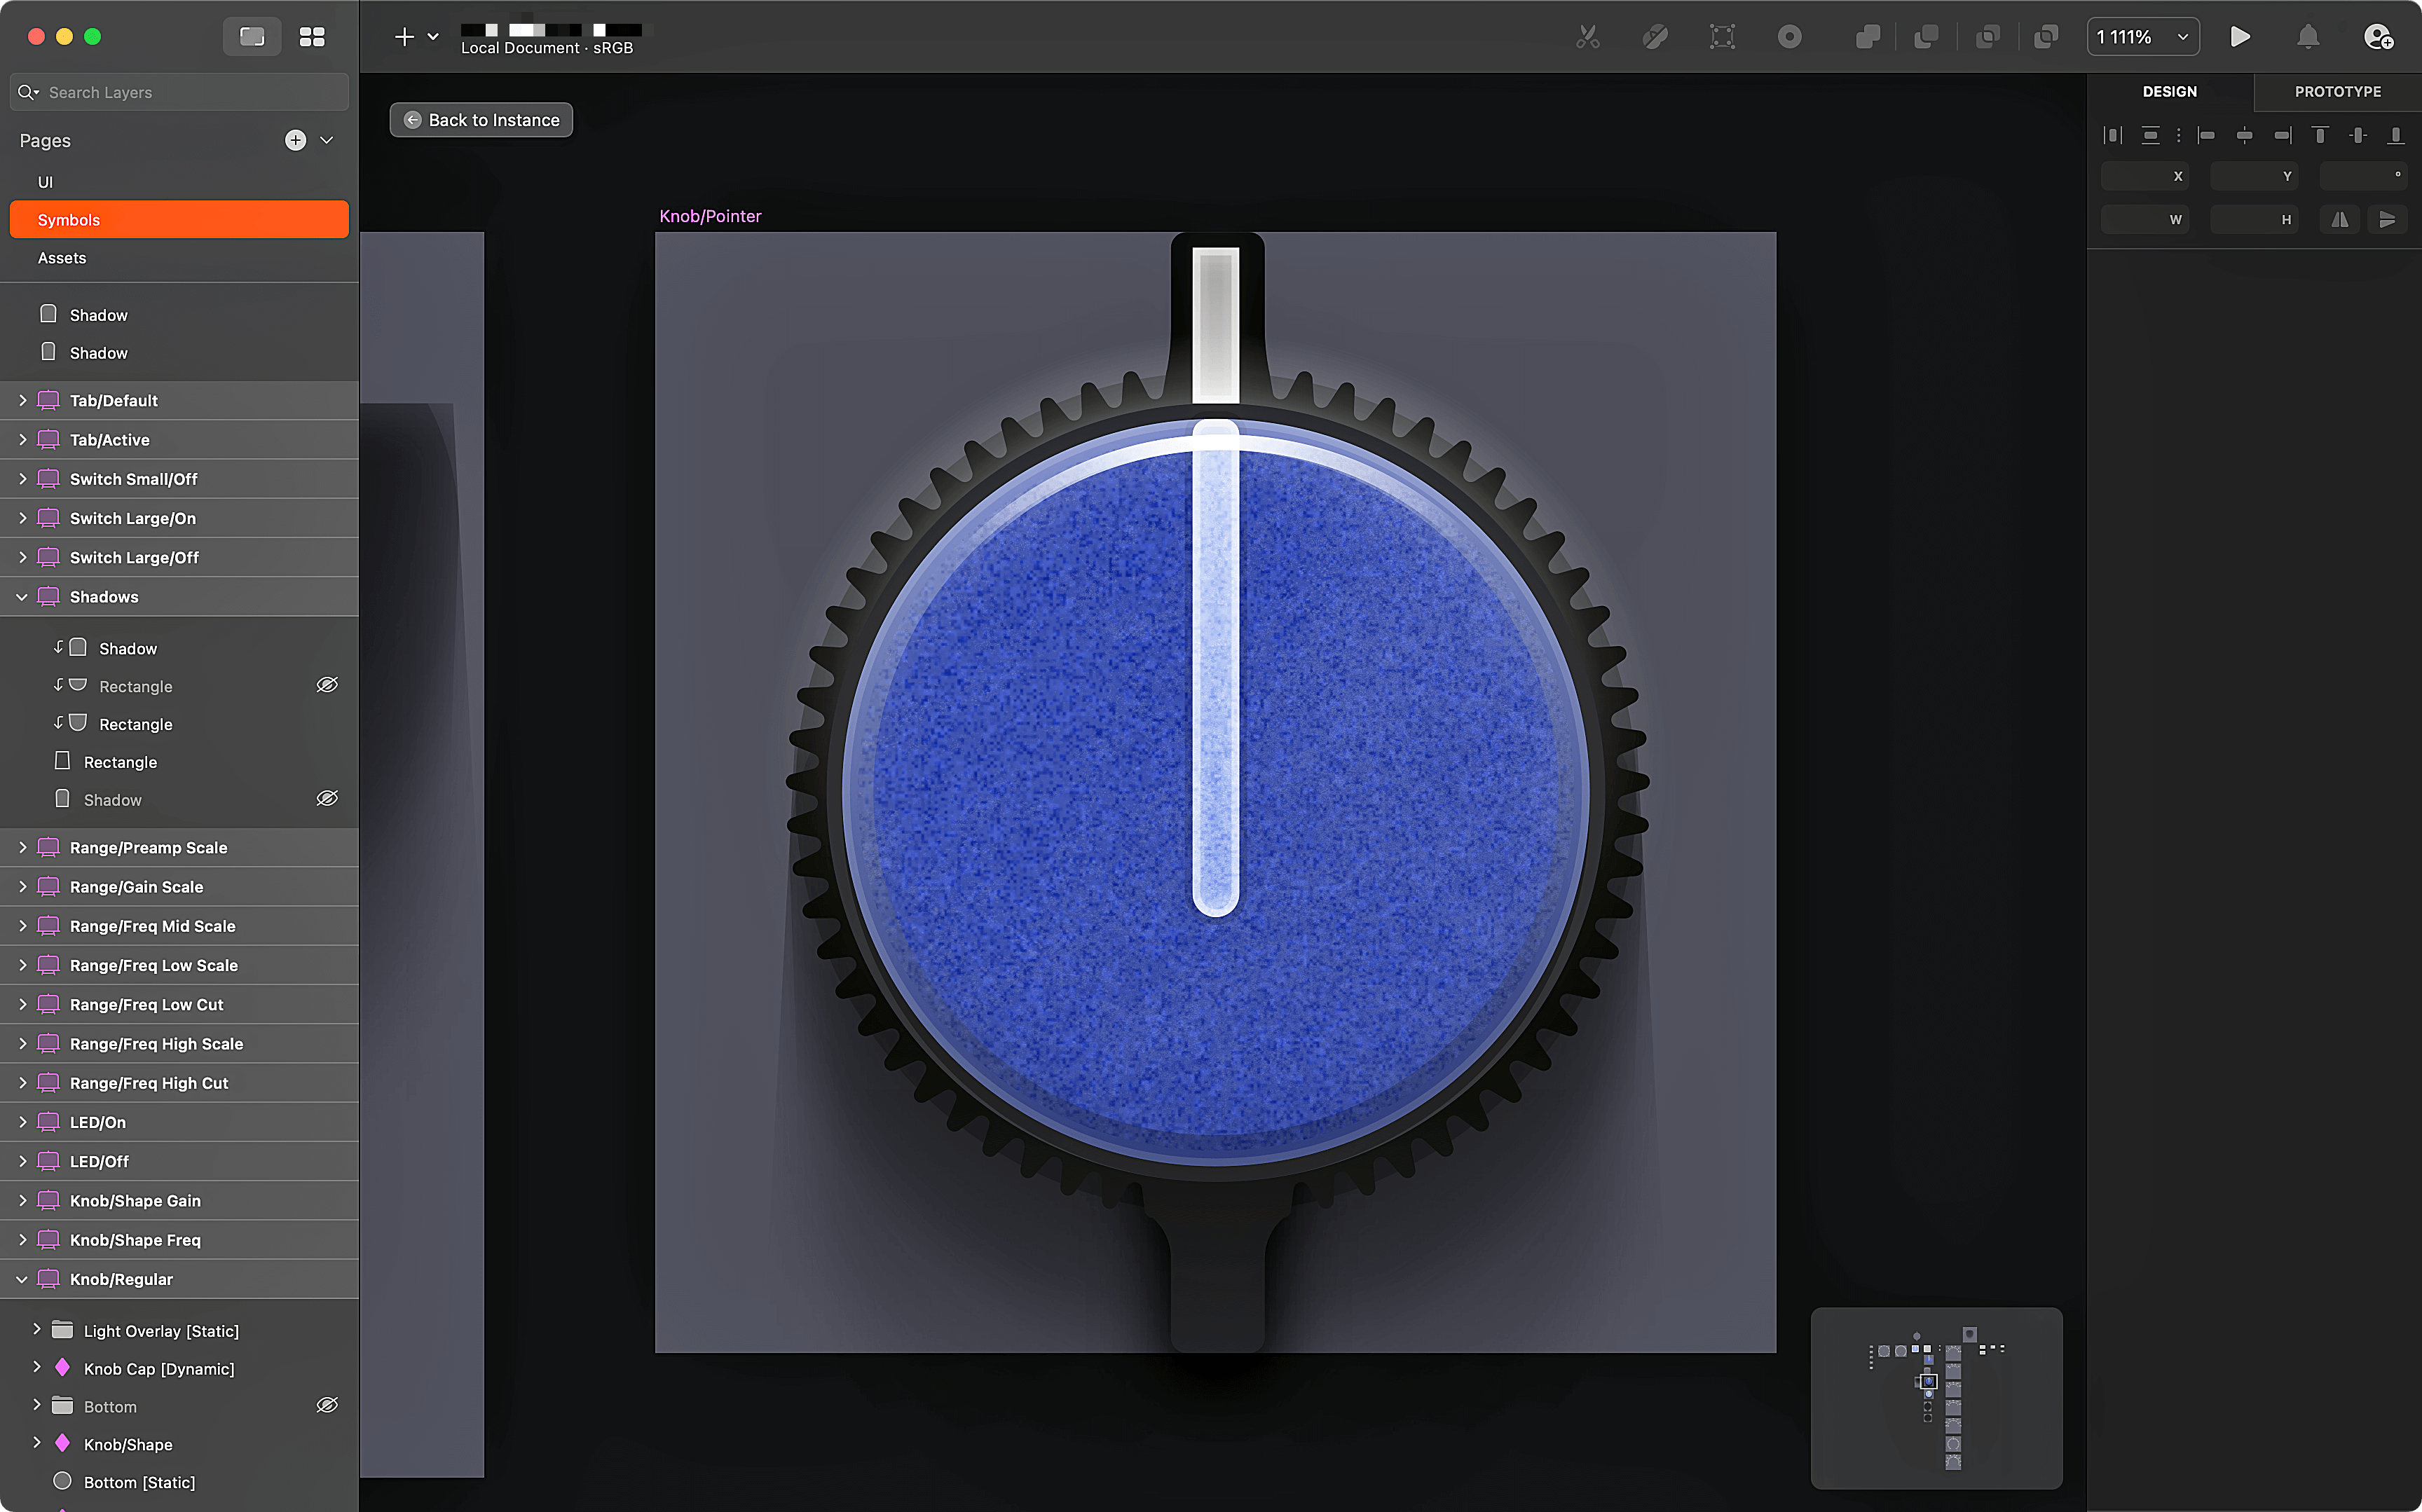
Task: Select the Design tab in the inspector
Action: click(x=2170, y=91)
